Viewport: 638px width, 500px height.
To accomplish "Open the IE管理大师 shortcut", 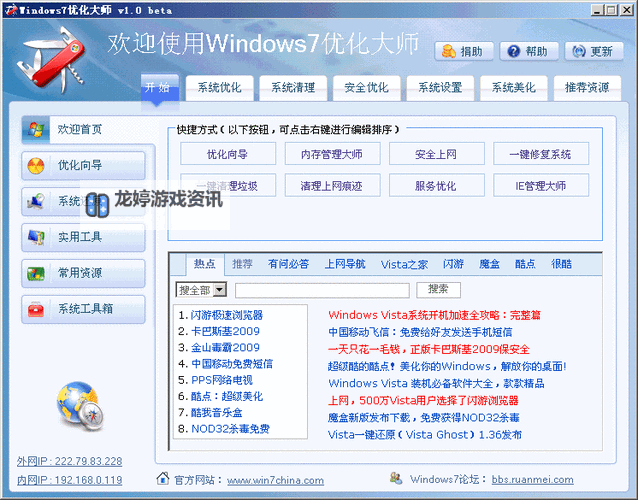I will click(x=541, y=186).
